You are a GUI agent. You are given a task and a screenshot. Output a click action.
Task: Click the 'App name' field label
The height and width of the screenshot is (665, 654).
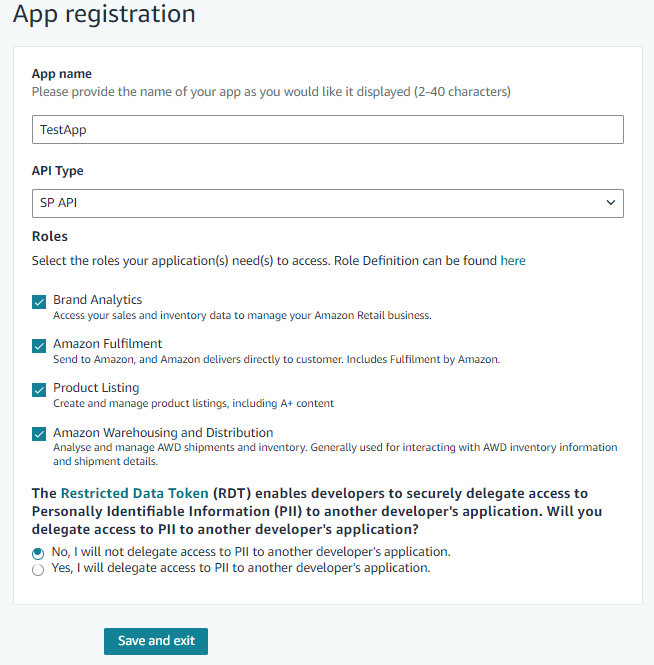(62, 74)
